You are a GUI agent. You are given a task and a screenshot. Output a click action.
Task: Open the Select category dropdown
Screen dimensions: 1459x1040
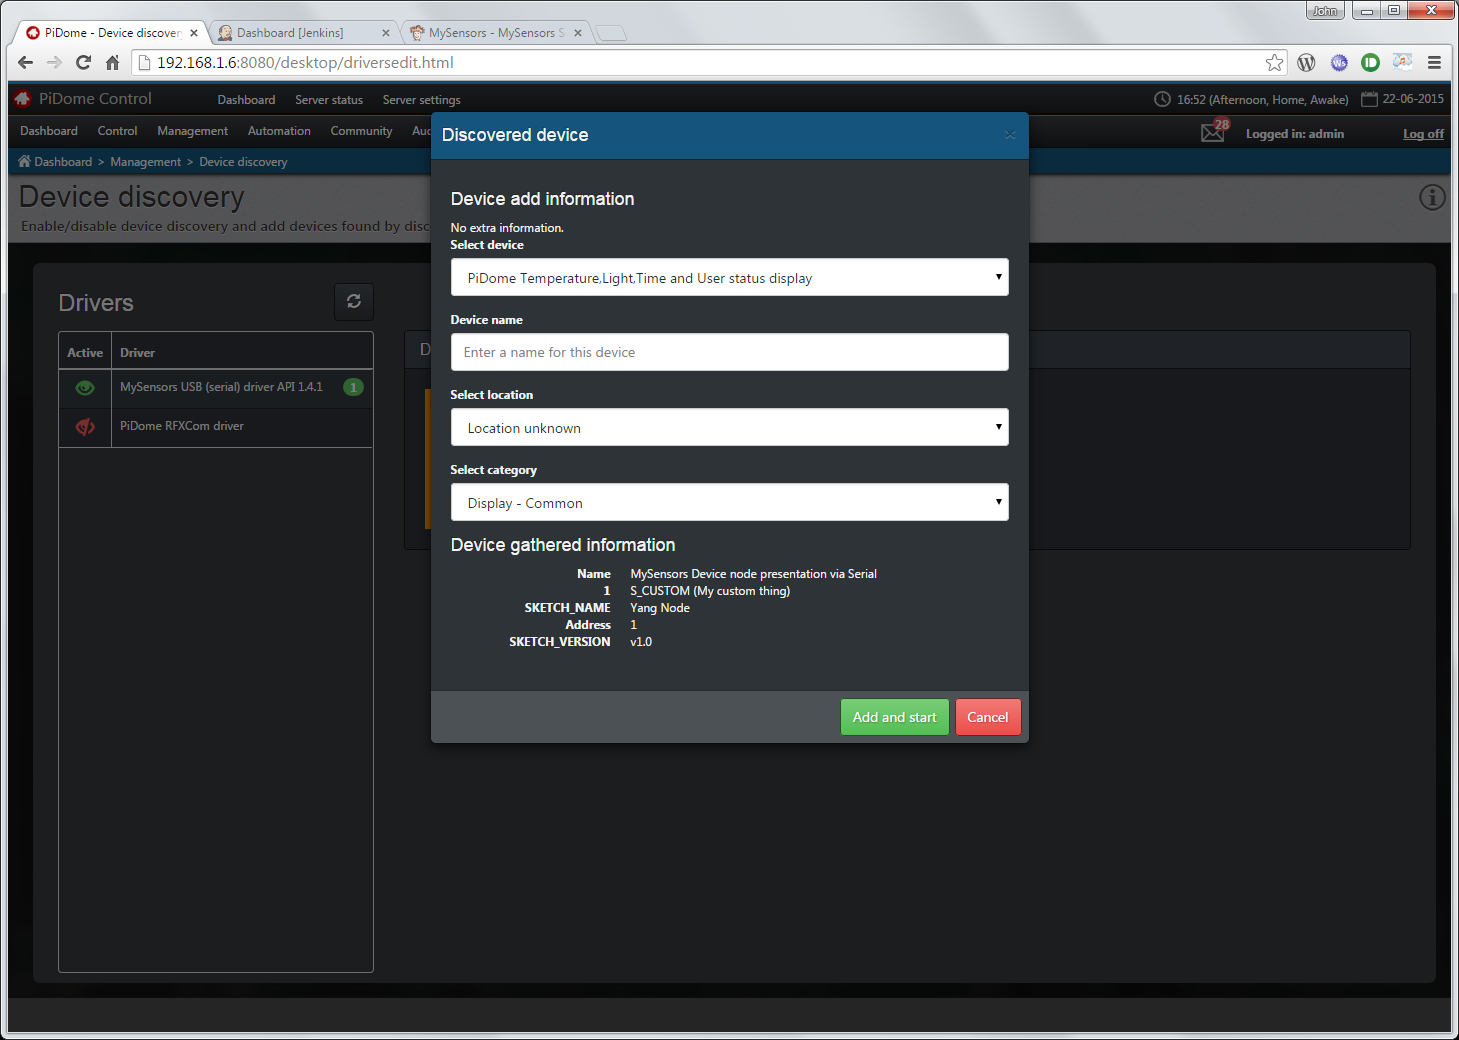pos(729,503)
